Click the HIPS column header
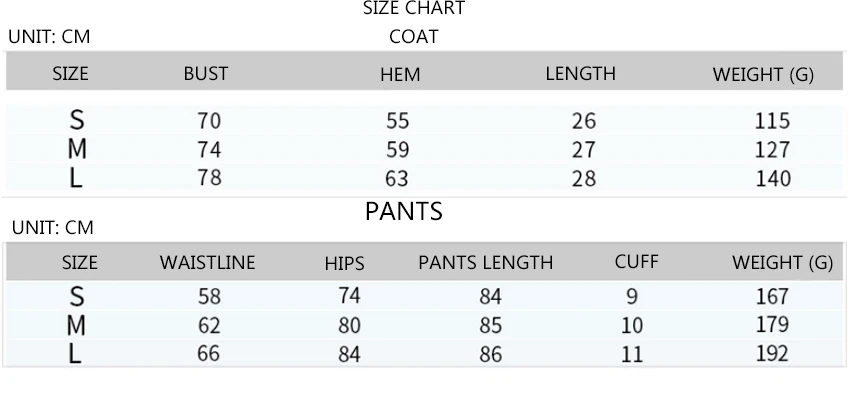Image resolution: width=850 pixels, height=404 pixels. pos(345,264)
